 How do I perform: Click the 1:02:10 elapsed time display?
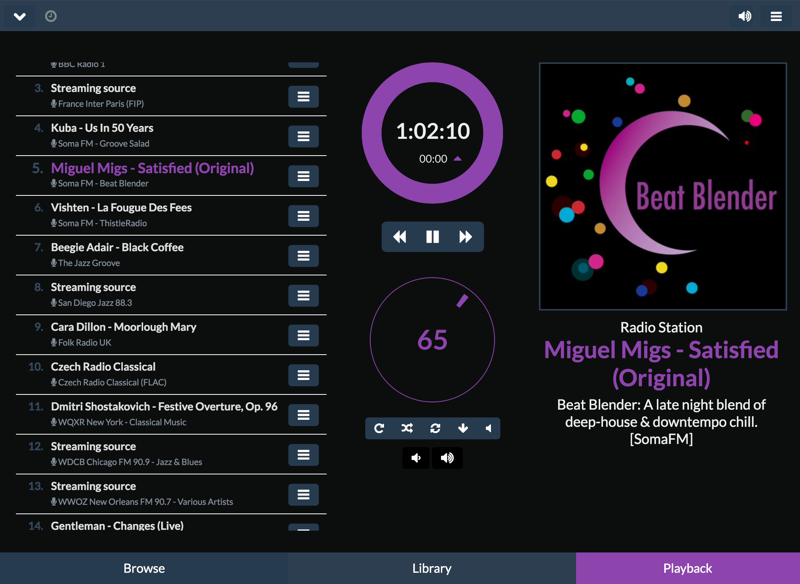tap(433, 132)
